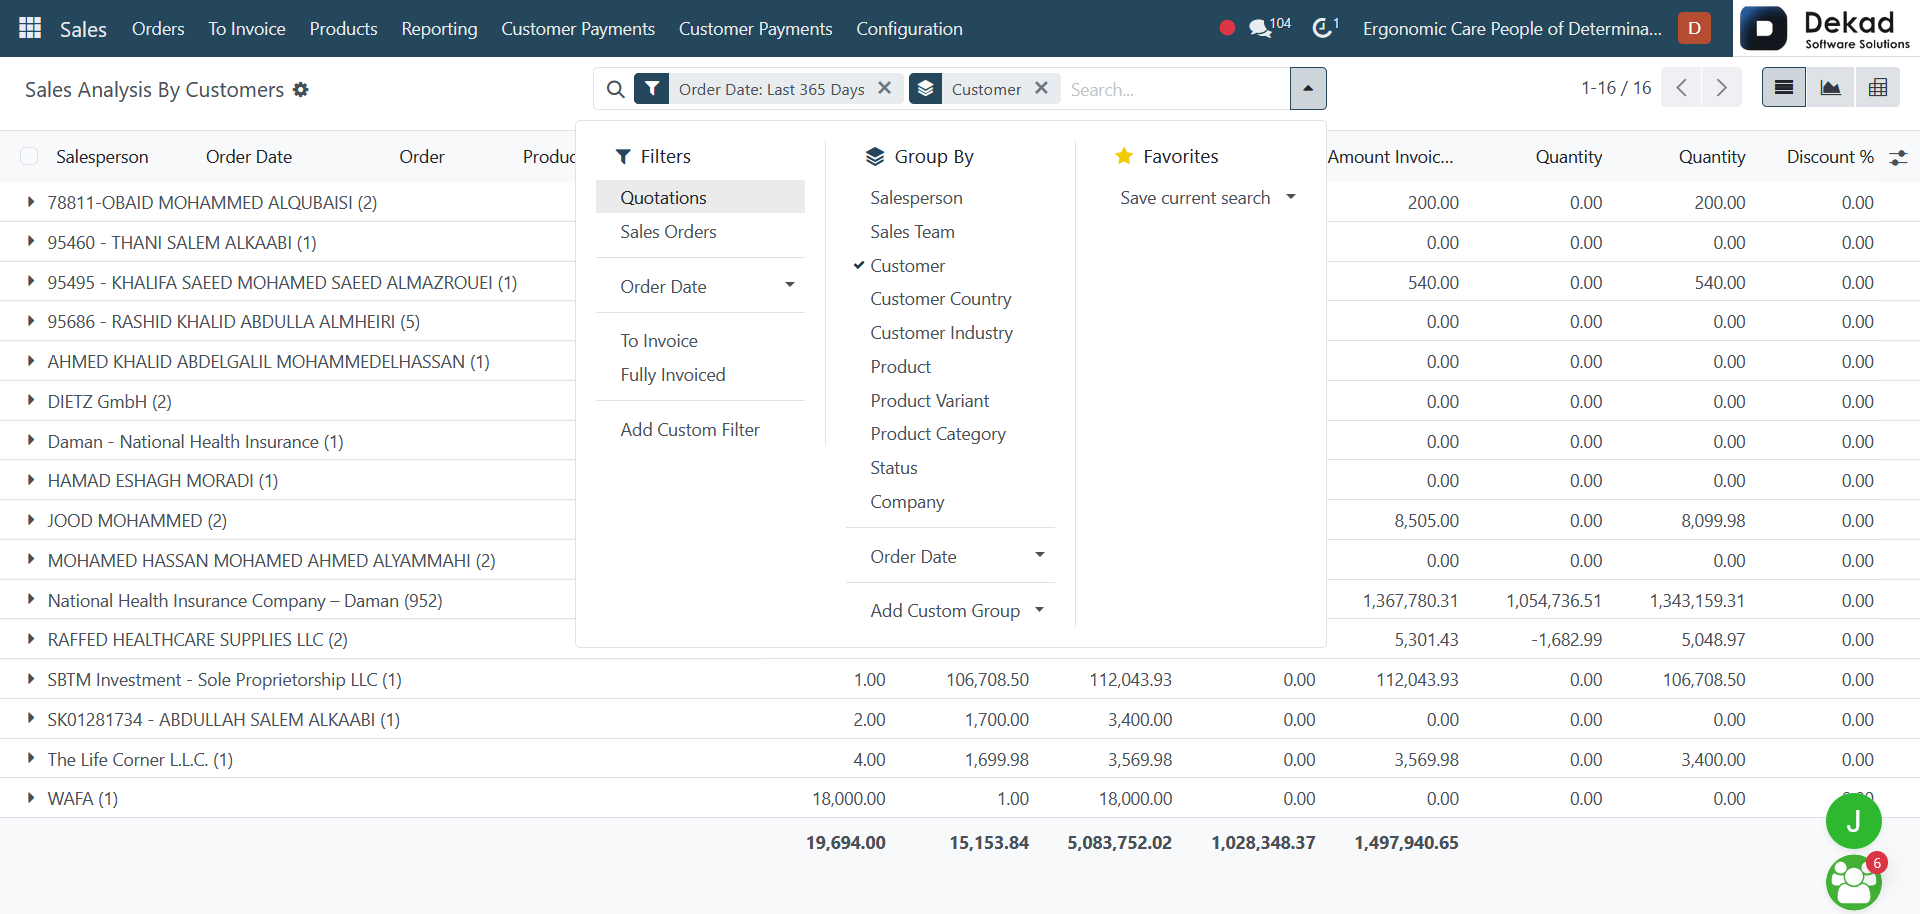
Task: Click the gear icon beside Sales Analysis title
Action: pyautogui.click(x=301, y=90)
